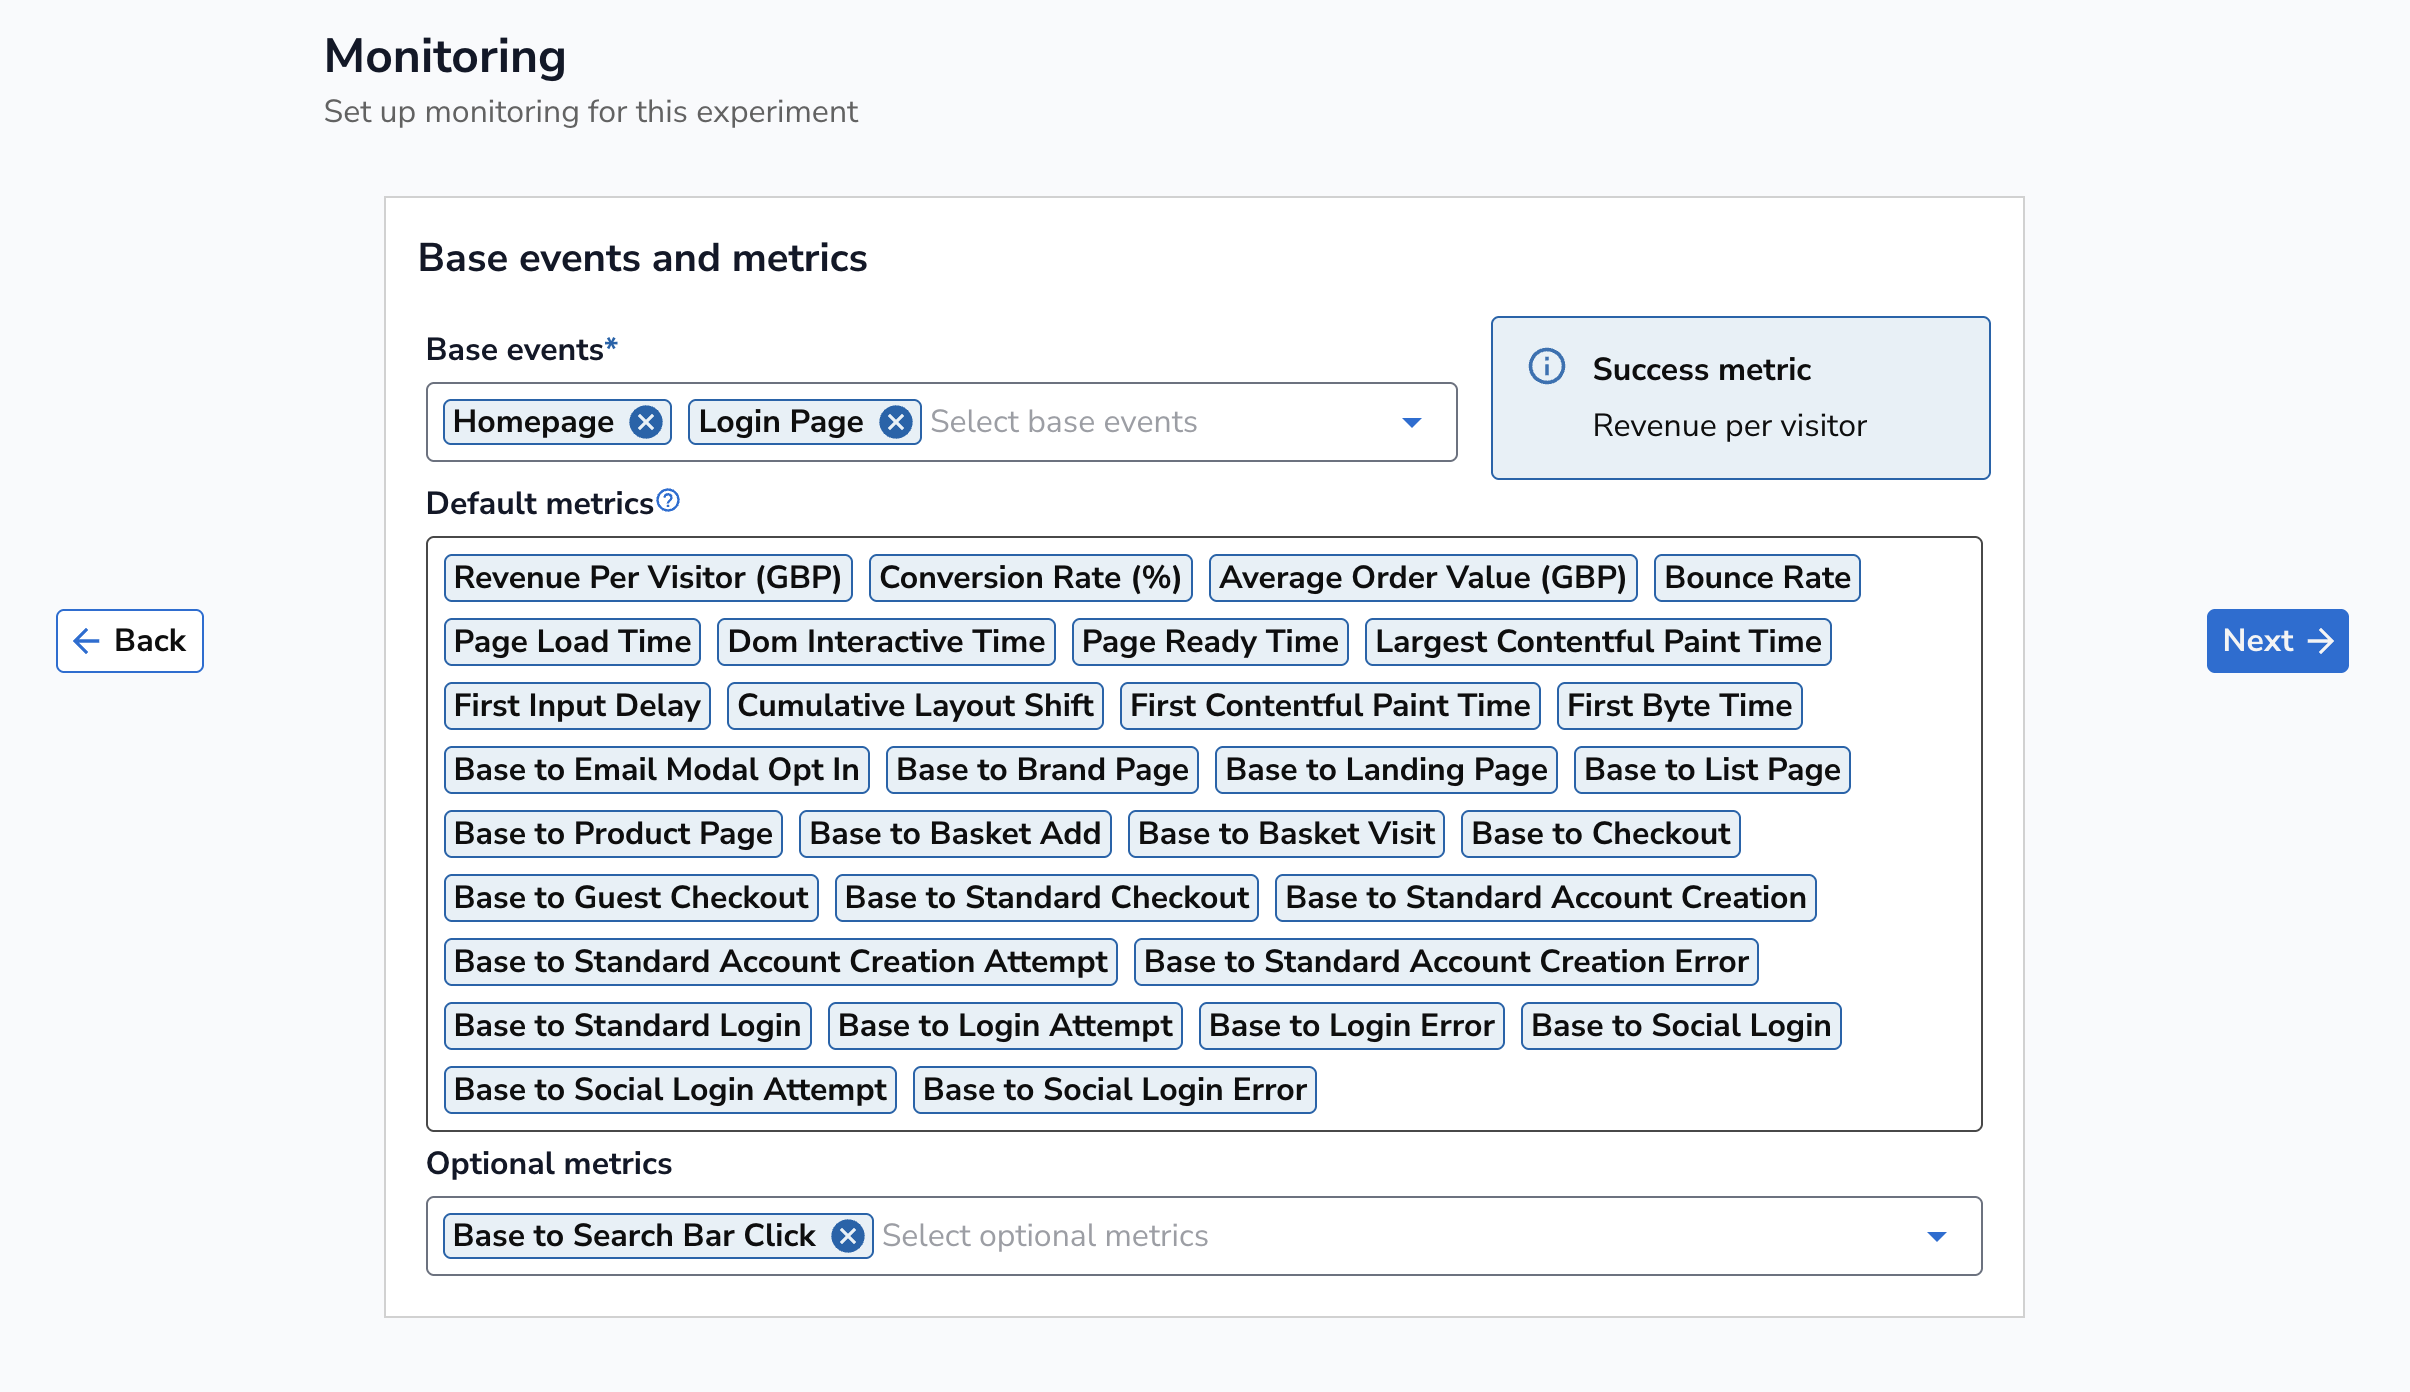
Task: Click the Cumulative Layout Shift metric tag
Action: pyautogui.click(x=915, y=706)
